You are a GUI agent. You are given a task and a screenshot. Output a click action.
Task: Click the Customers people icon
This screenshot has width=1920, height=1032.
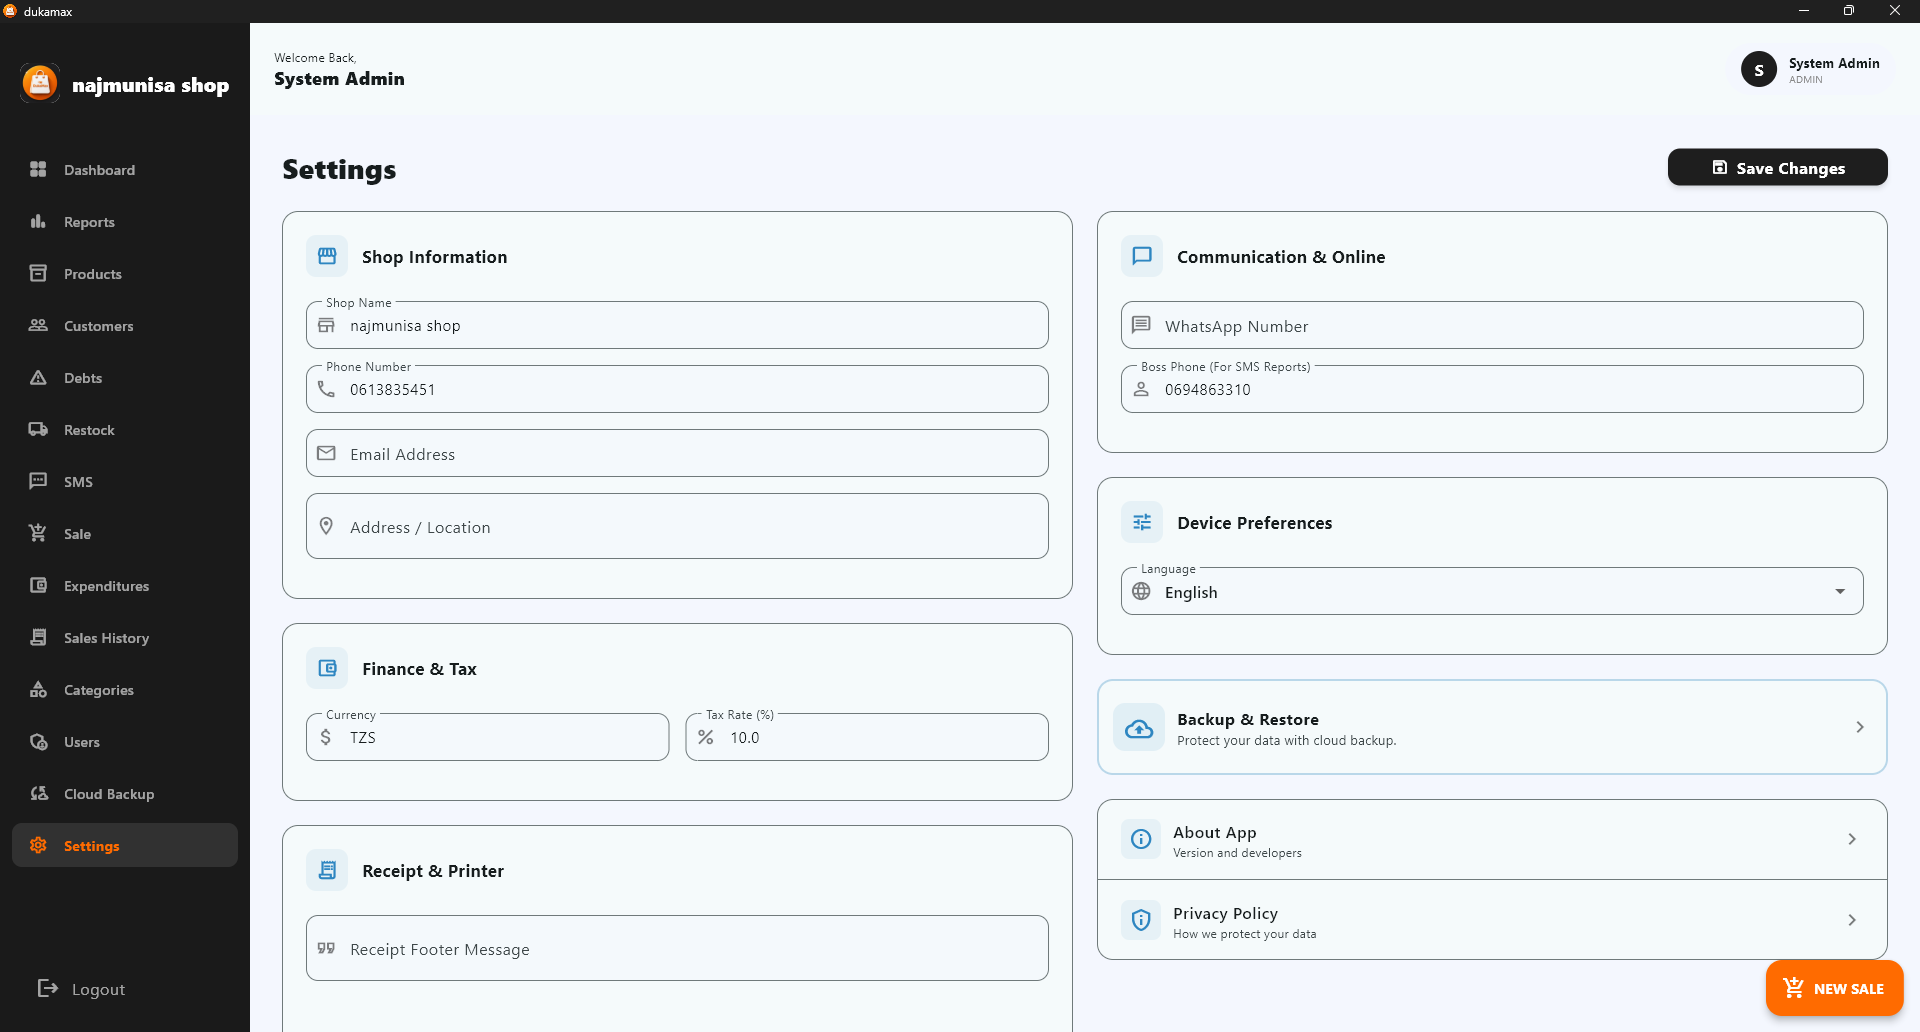click(38, 325)
